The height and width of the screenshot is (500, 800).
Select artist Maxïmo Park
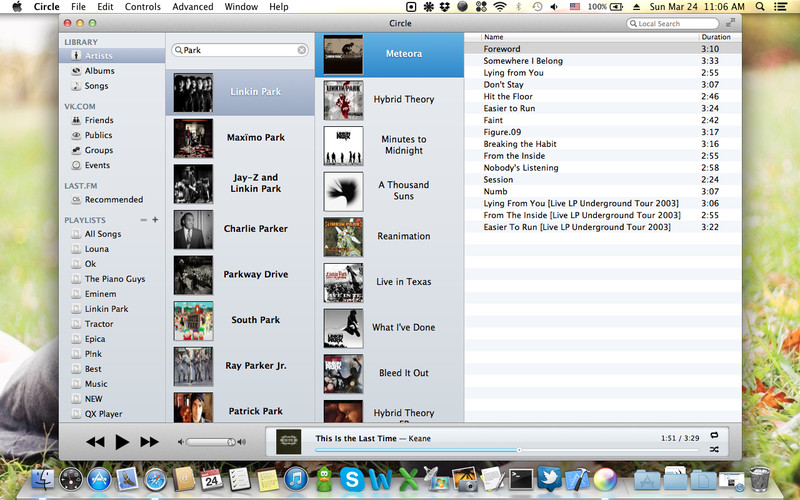(x=240, y=138)
